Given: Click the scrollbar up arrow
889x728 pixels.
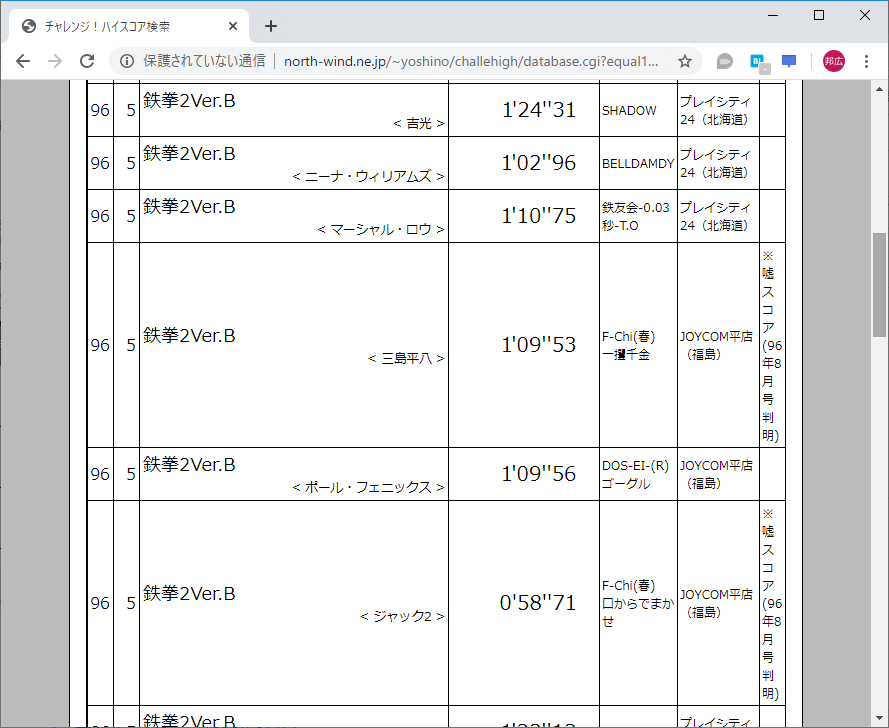Looking at the screenshot, I should click(x=879, y=88).
